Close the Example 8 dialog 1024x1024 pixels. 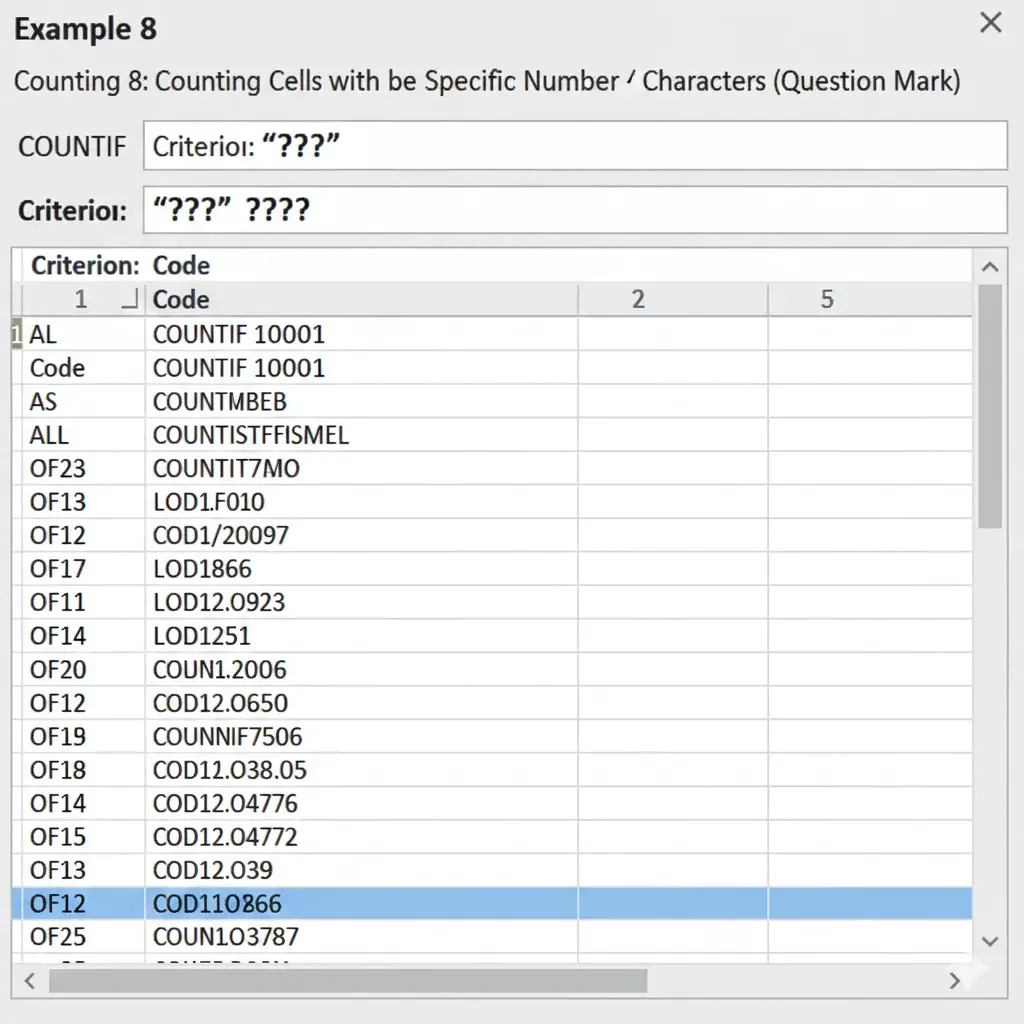(x=990, y=24)
